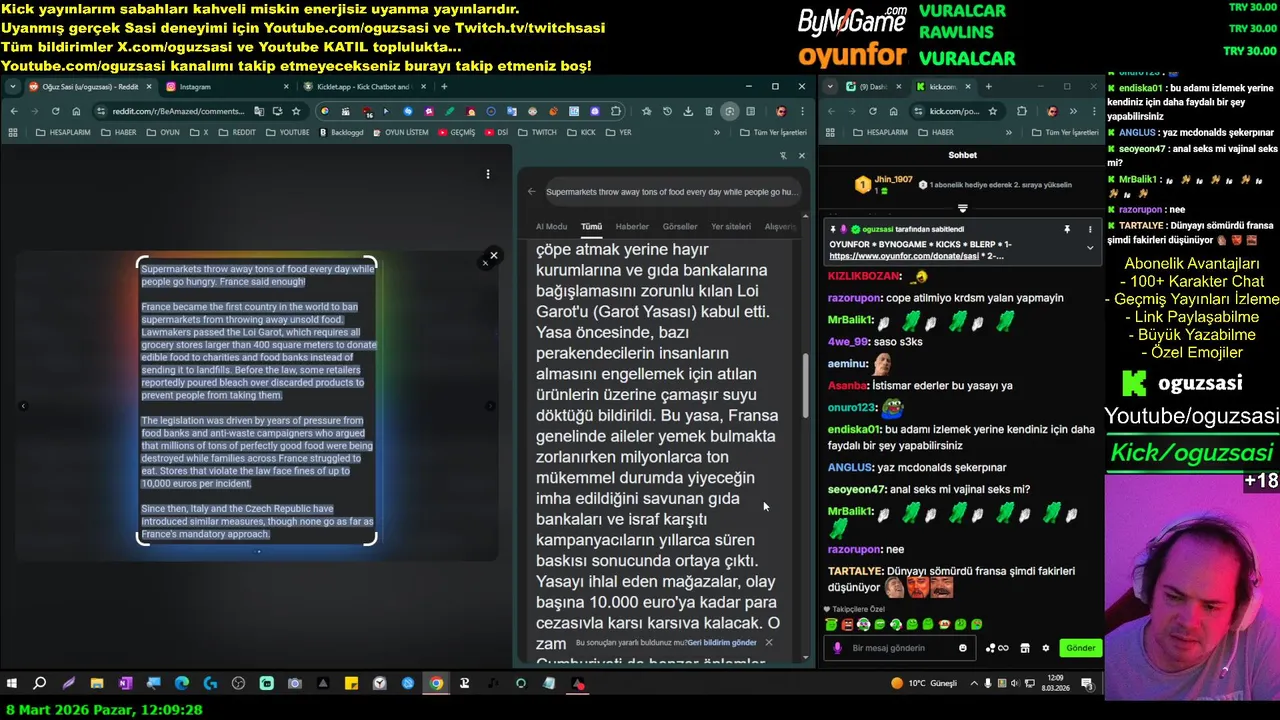
Task: Send the chat message with Gönder
Action: 1081,648
